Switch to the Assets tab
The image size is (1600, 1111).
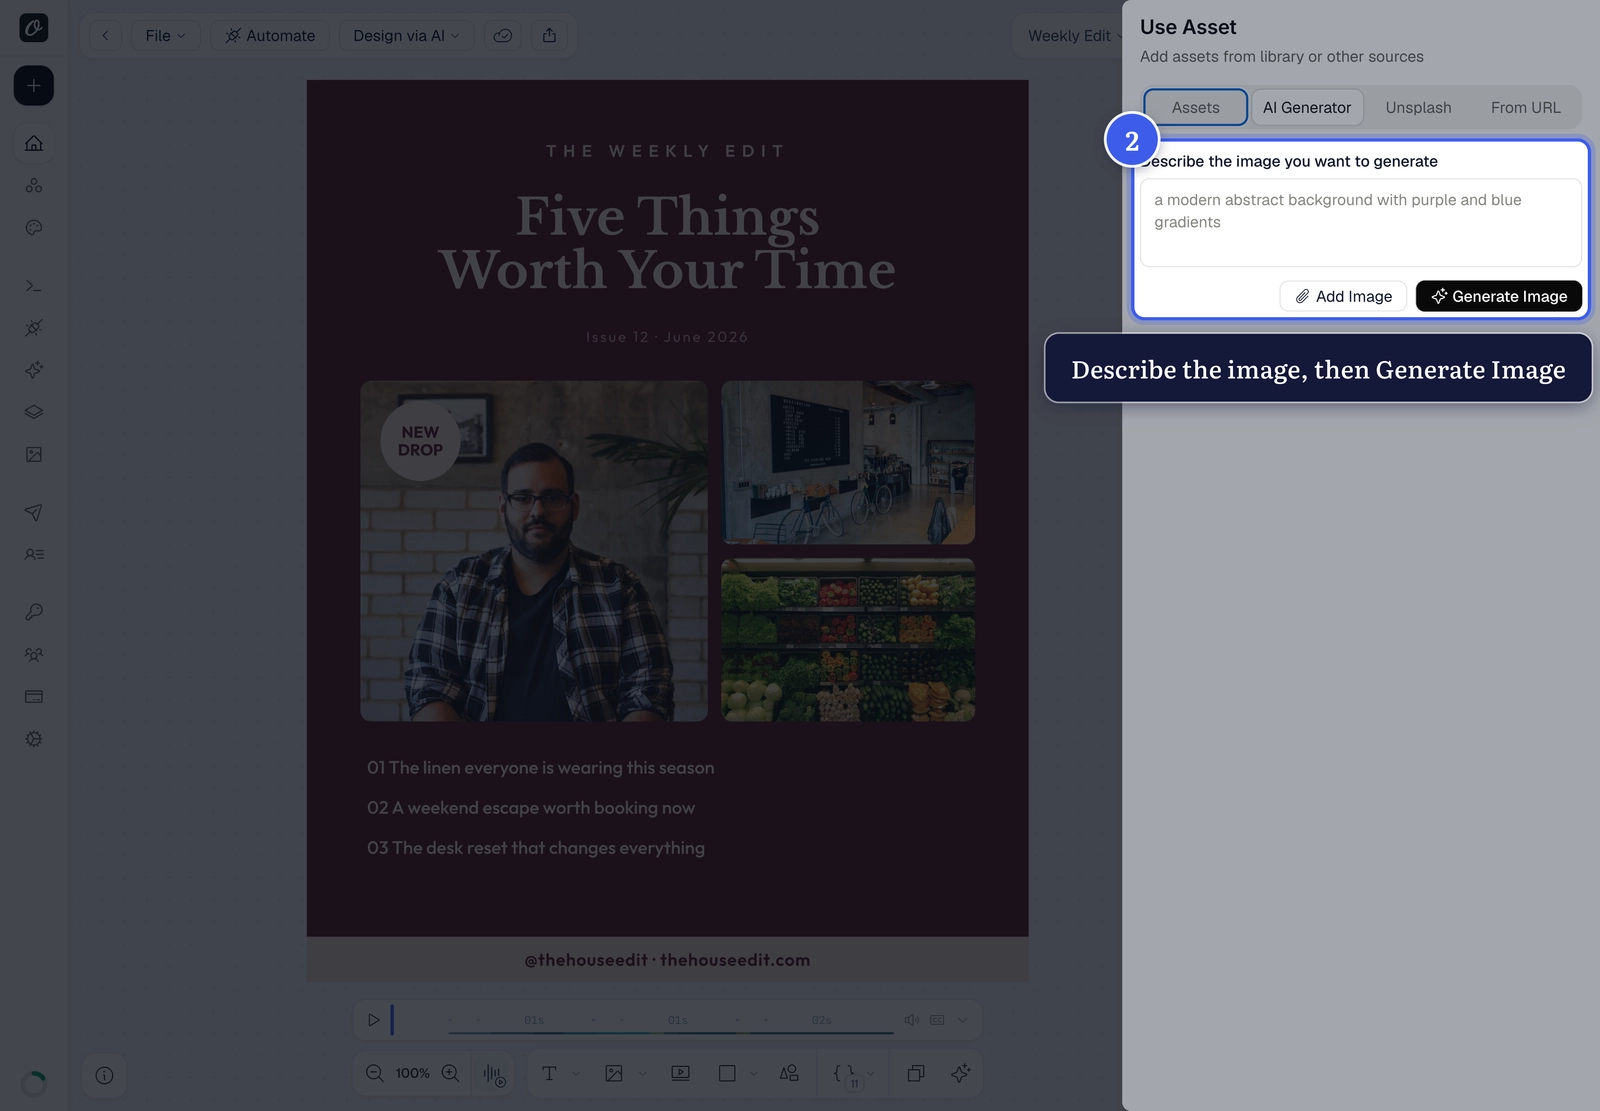pyautogui.click(x=1196, y=107)
